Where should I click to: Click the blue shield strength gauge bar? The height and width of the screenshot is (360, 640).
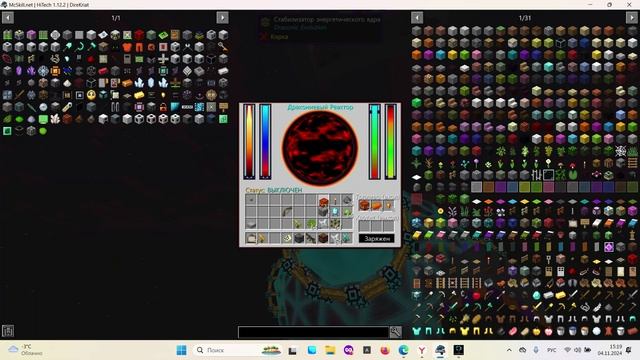click(265, 142)
